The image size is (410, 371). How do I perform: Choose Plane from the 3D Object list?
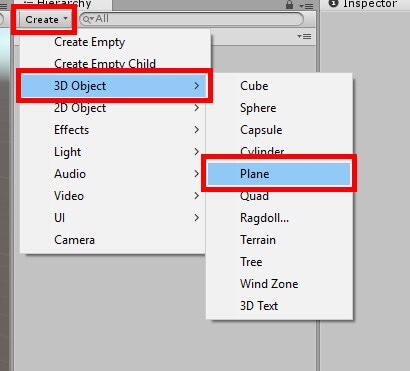279,174
